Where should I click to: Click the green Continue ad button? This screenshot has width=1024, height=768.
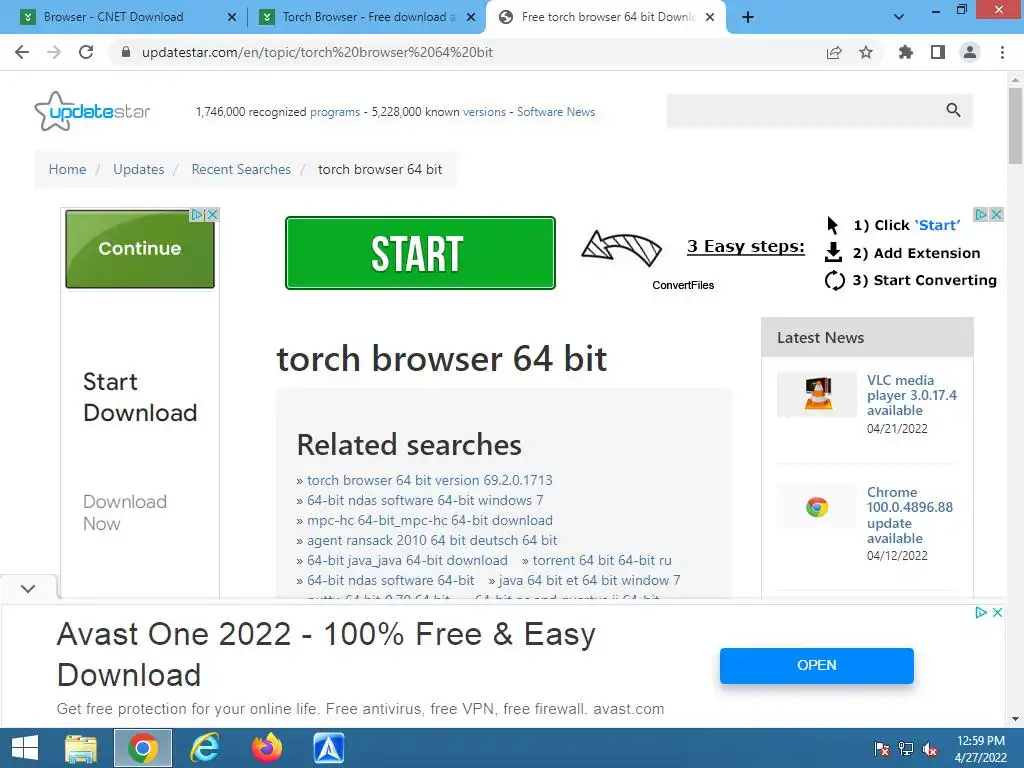(x=140, y=248)
